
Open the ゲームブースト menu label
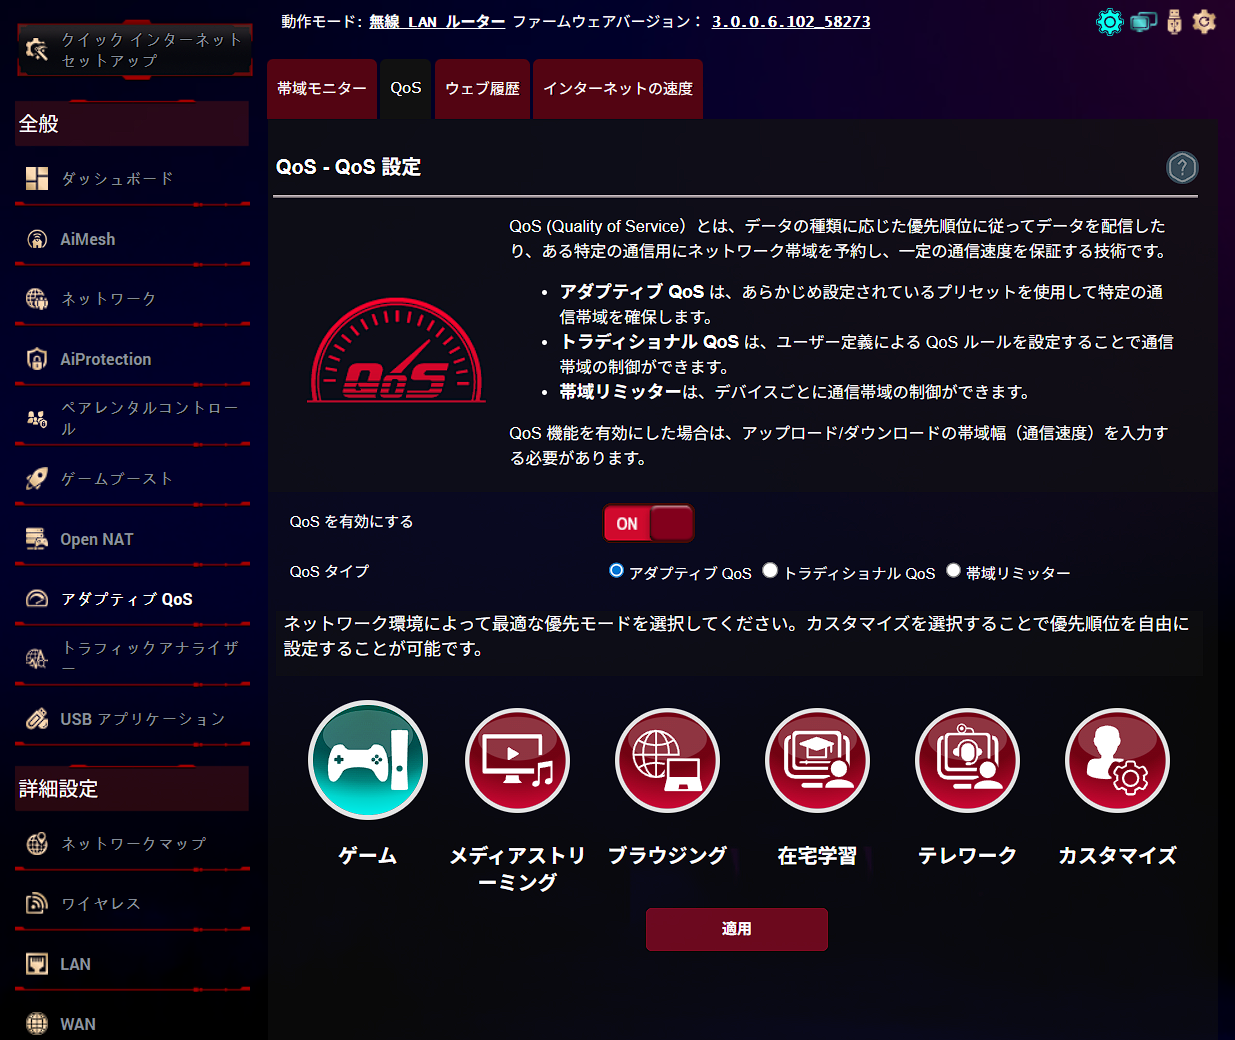pos(117,479)
